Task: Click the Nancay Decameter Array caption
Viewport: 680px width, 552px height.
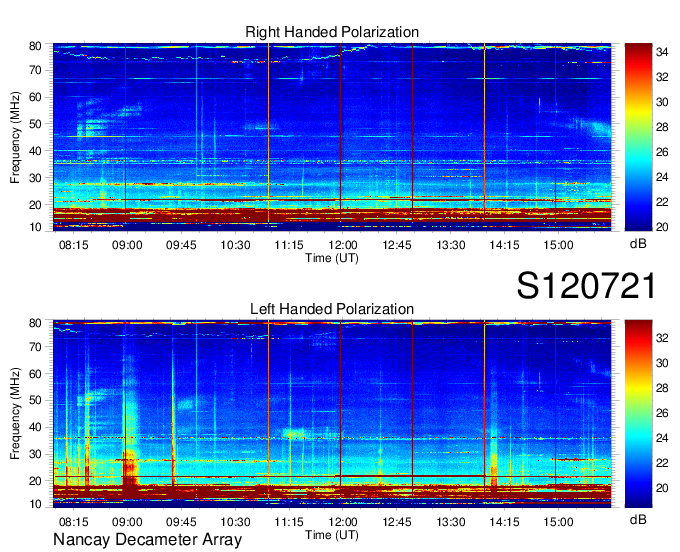Action: coord(147,540)
